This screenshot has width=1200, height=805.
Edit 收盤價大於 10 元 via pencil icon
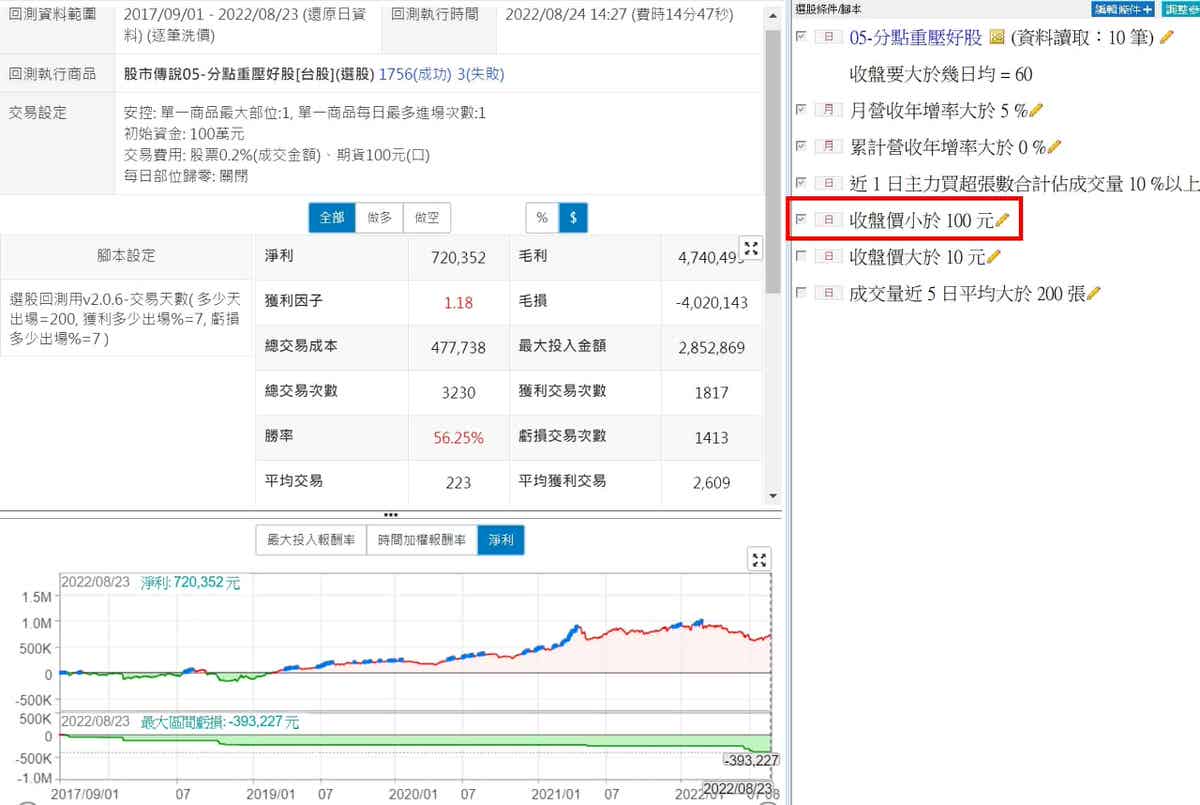coord(994,257)
